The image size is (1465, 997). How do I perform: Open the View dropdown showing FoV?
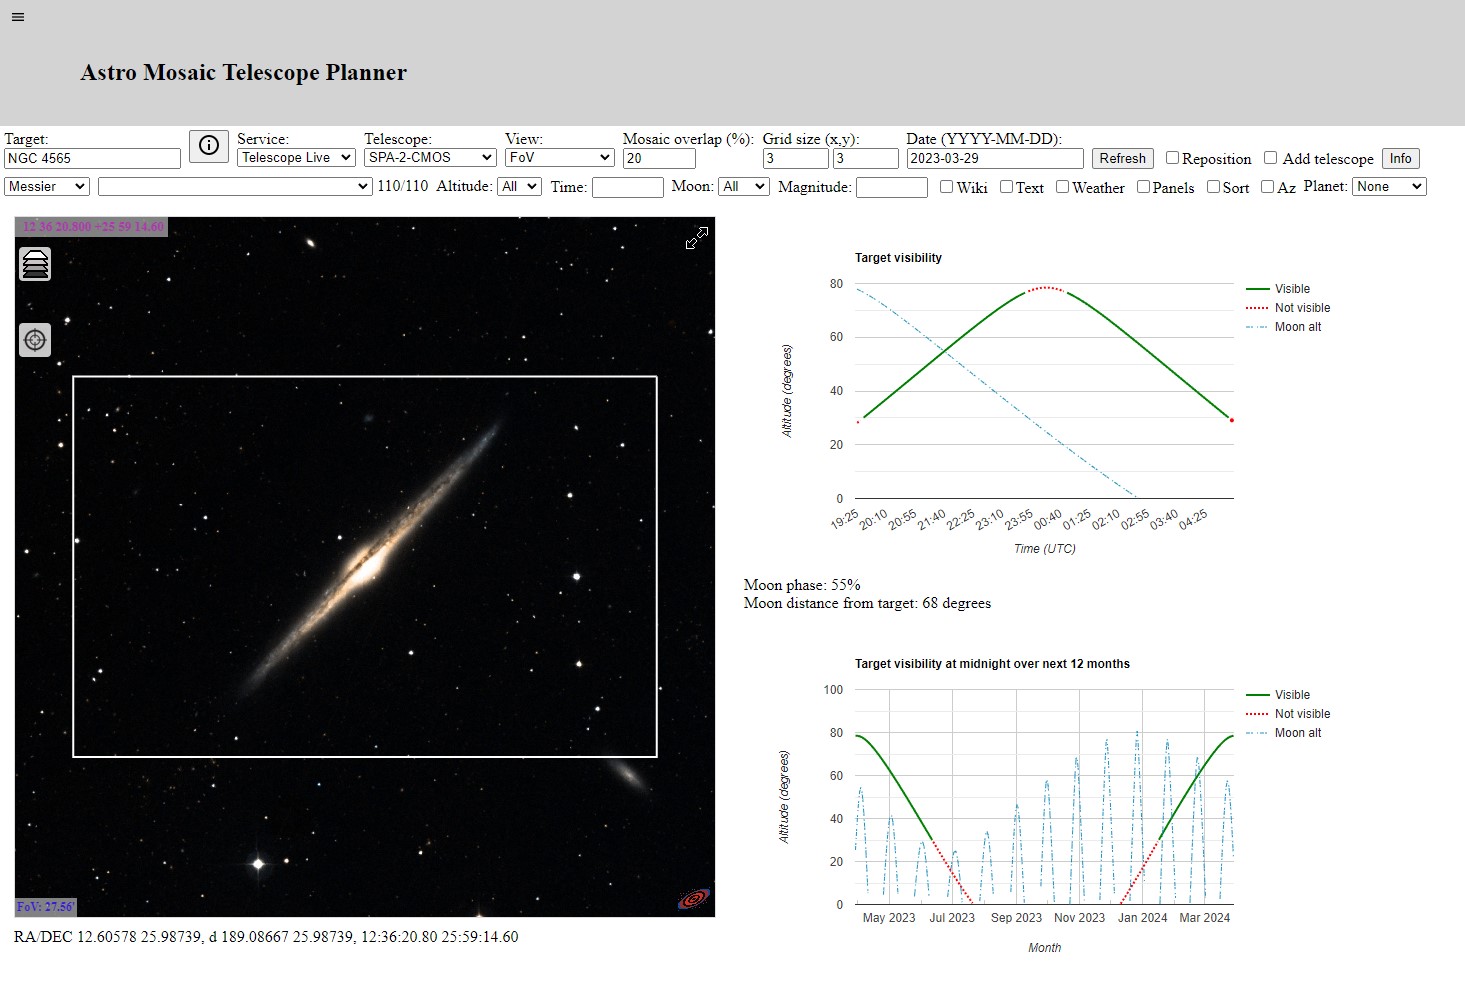pos(559,158)
